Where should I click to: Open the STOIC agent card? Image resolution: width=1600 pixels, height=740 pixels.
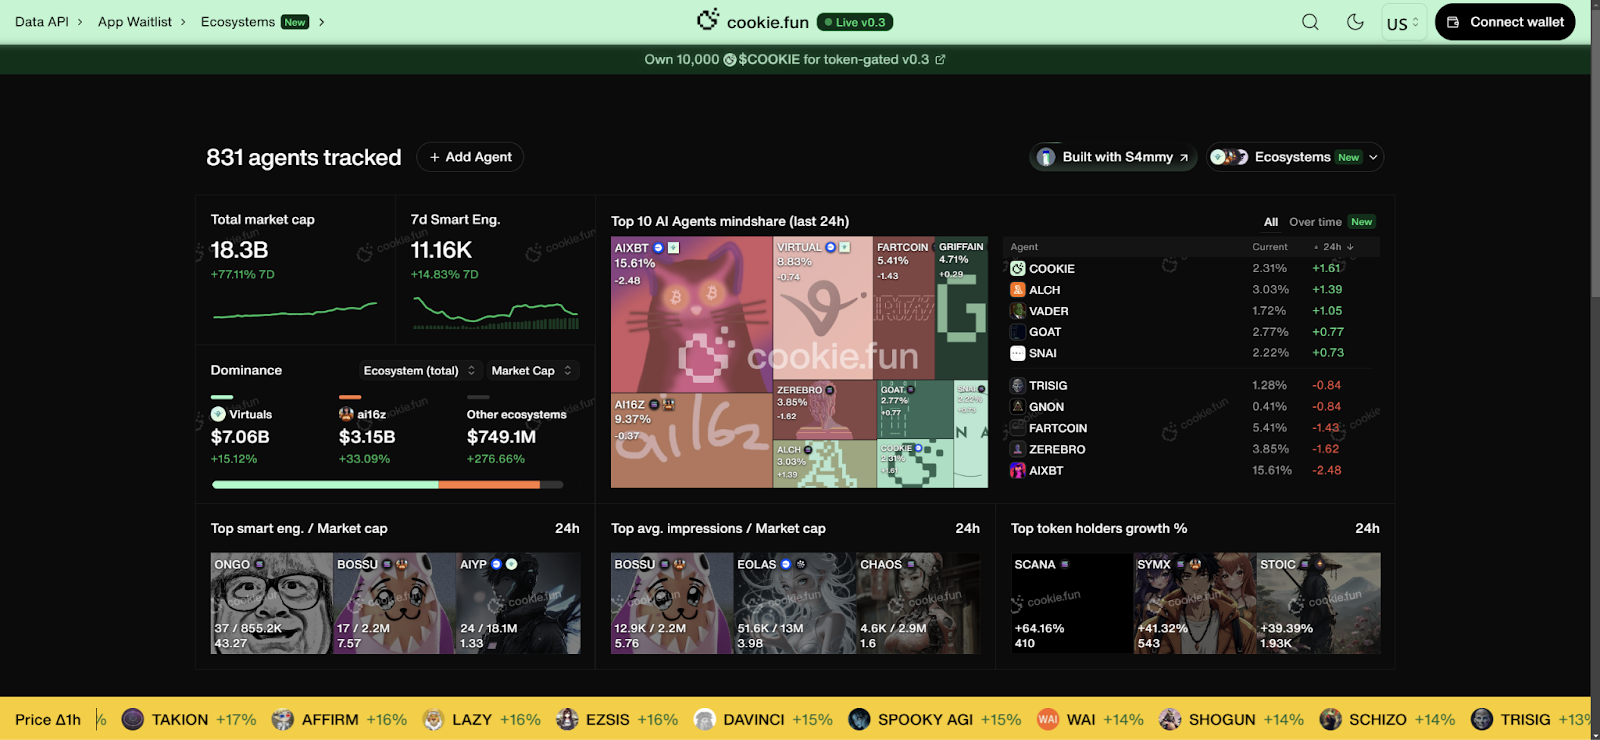(x=1319, y=603)
